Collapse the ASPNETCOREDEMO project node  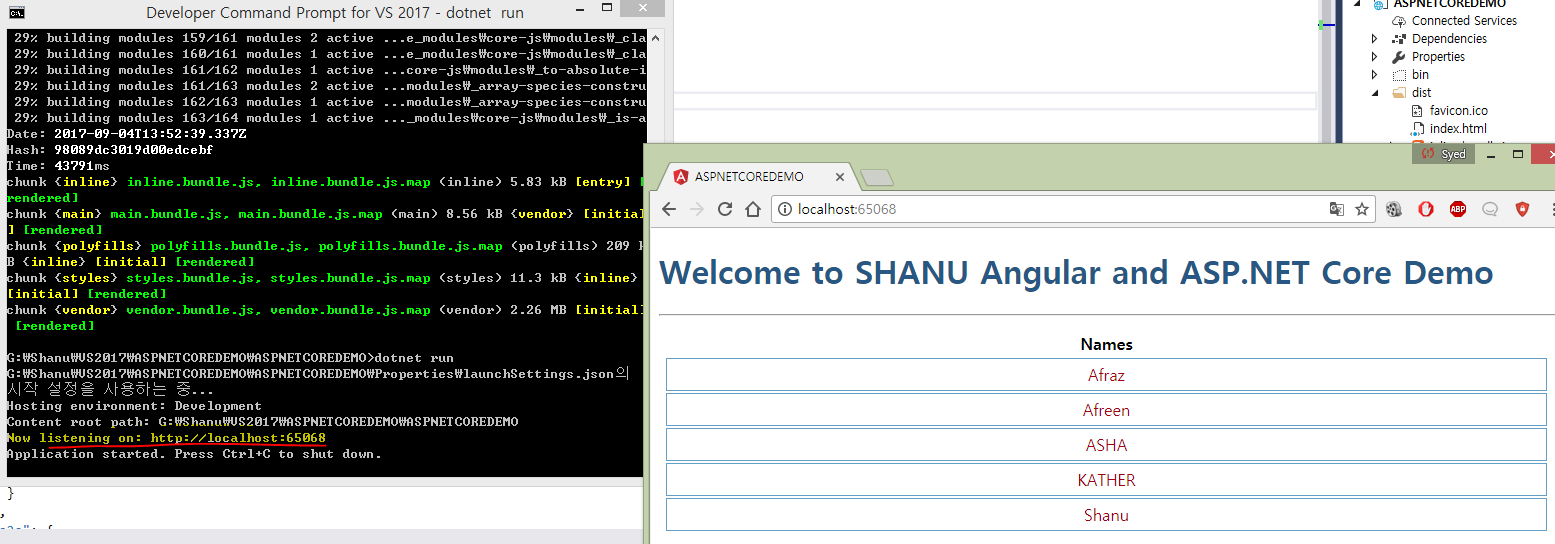tap(1359, 4)
